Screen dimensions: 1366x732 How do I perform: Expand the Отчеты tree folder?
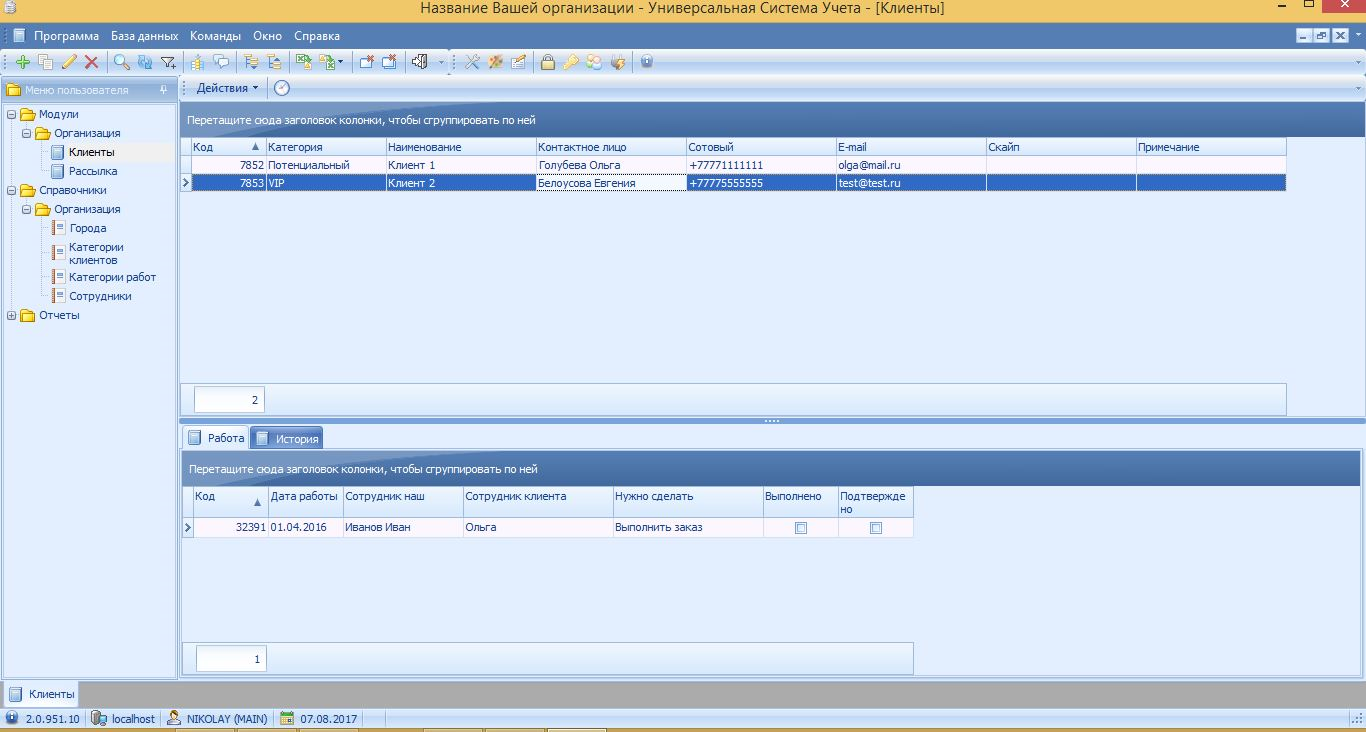click(12, 316)
